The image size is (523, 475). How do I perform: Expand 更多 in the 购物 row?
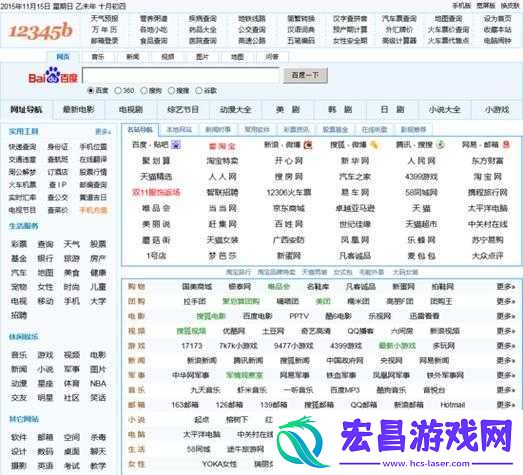click(506, 287)
